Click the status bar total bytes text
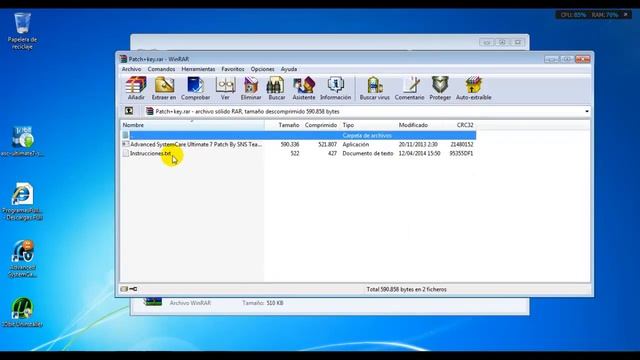 point(407,289)
